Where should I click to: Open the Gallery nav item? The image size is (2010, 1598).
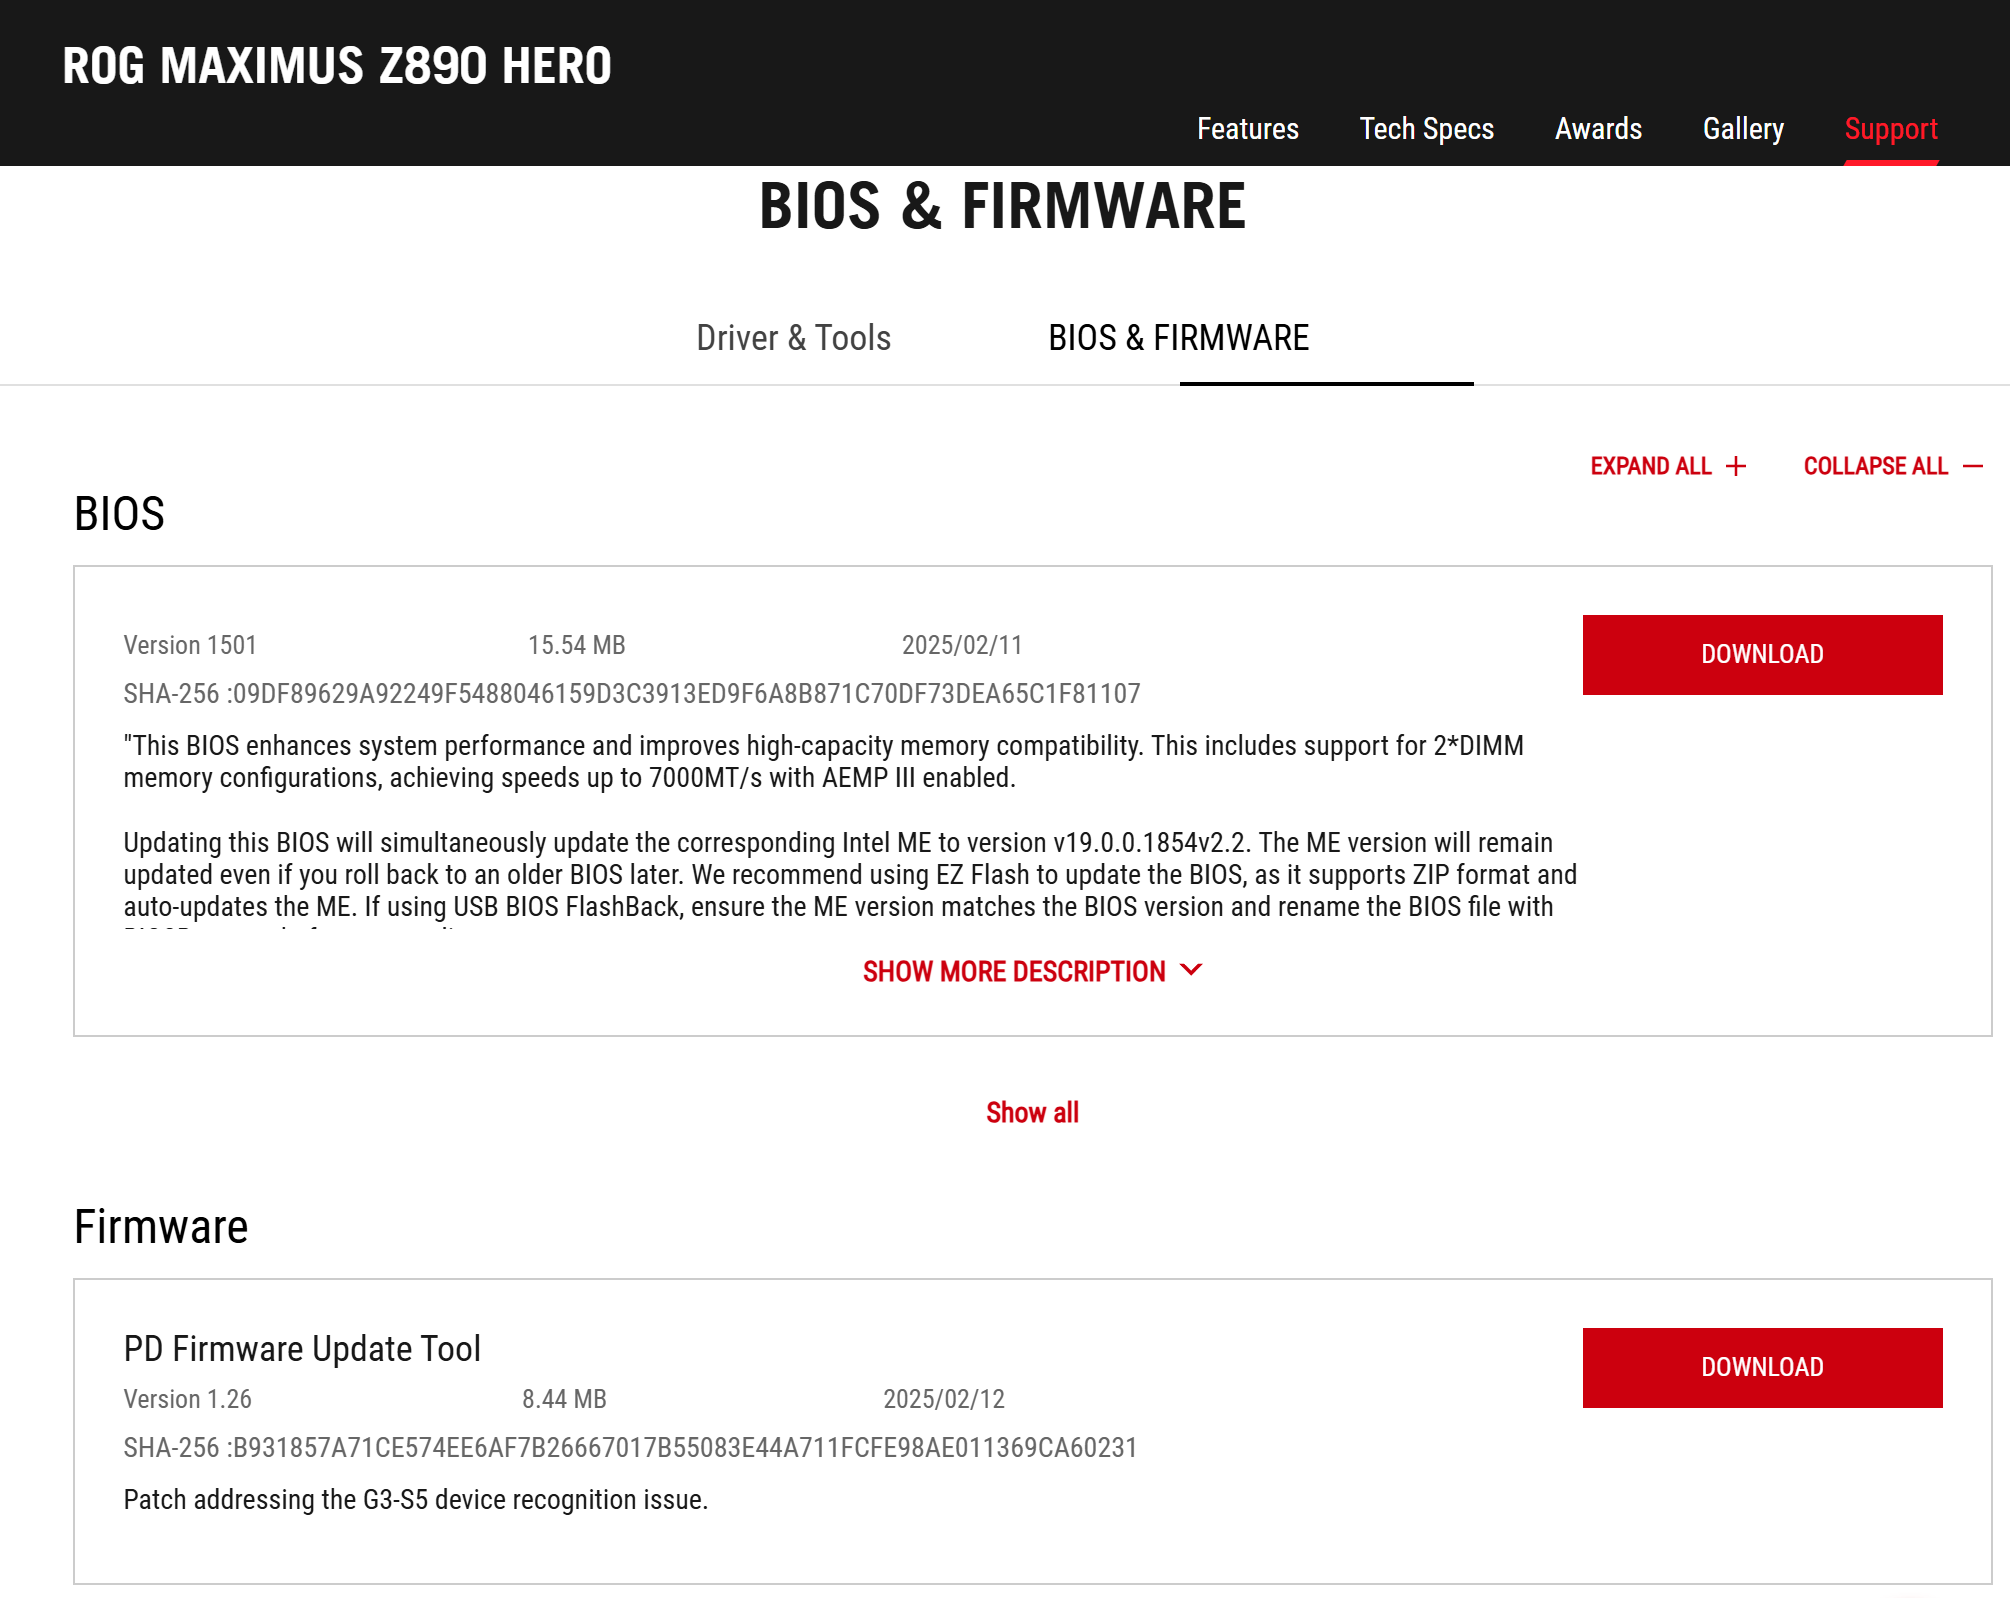pyautogui.click(x=1743, y=129)
